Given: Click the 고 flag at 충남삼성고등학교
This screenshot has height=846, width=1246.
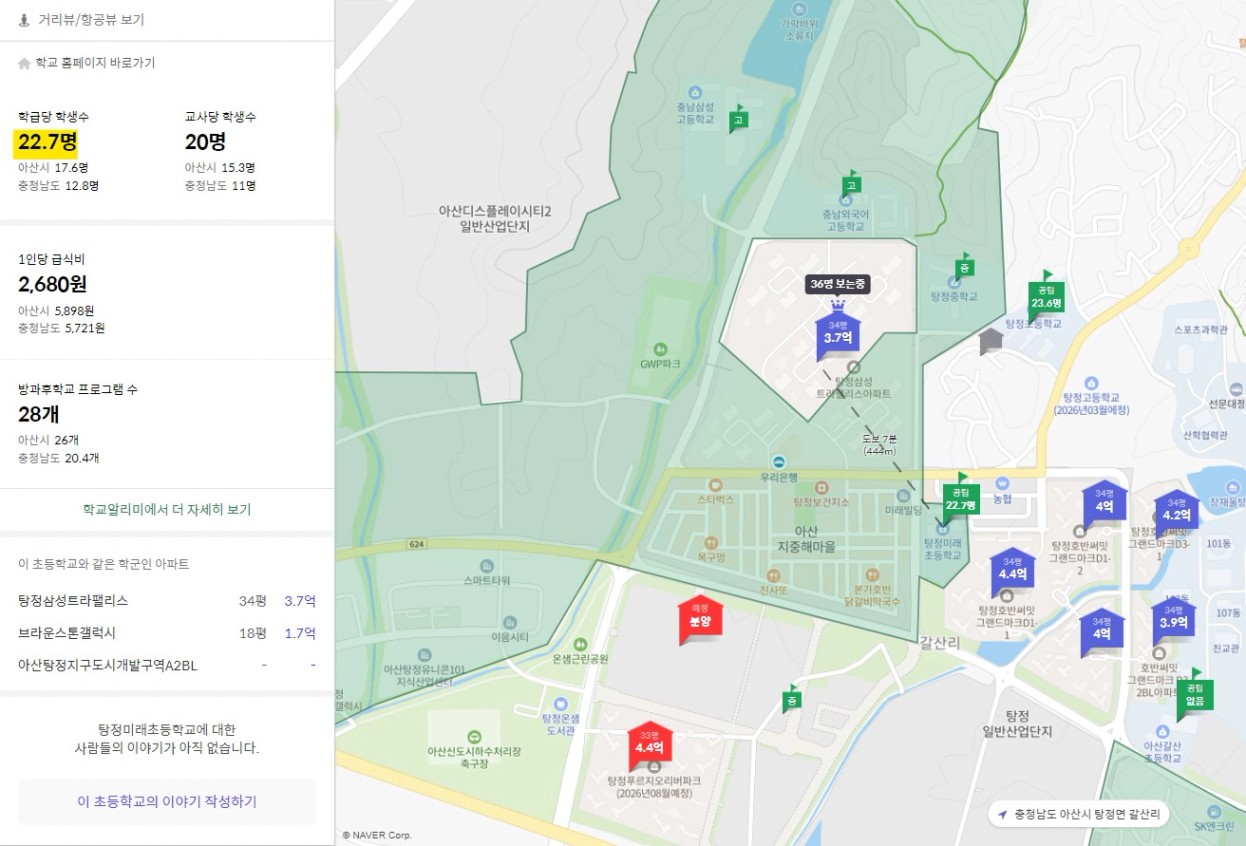Looking at the screenshot, I should click(x=738, y=121).
